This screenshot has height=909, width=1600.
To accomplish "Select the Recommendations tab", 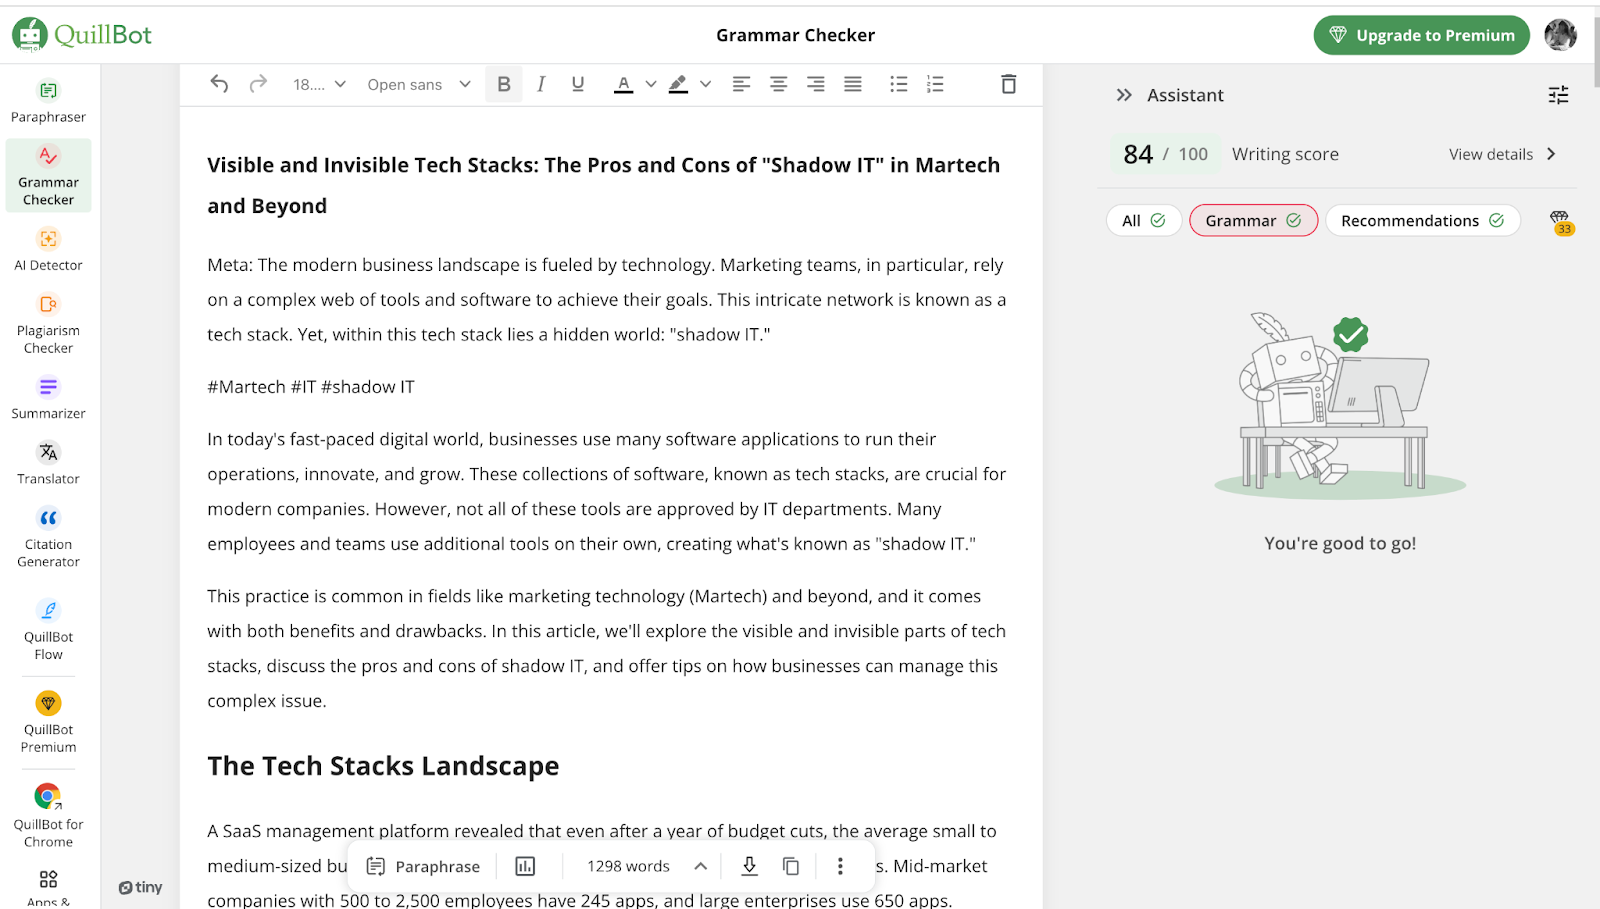I will click(x=1422, y=221).
